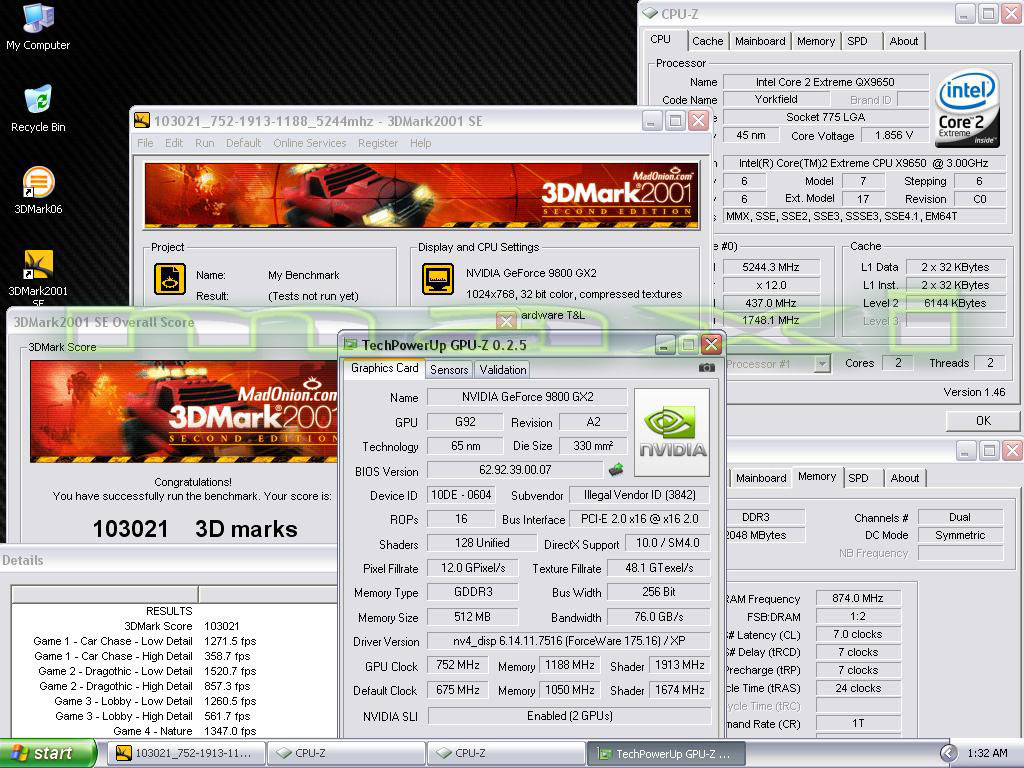Switch to Cache tab in top CPU-Z
The height and width of the screenshot is (768, 1024).
(707, 41)
